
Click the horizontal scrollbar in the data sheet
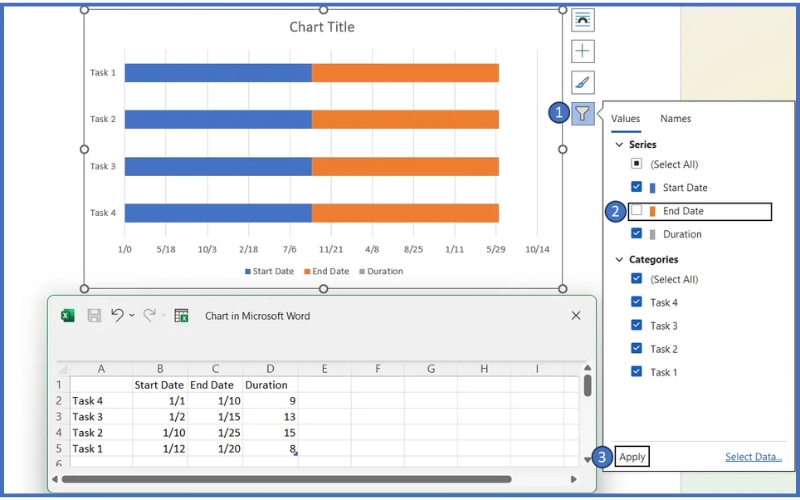pos(287,479)
